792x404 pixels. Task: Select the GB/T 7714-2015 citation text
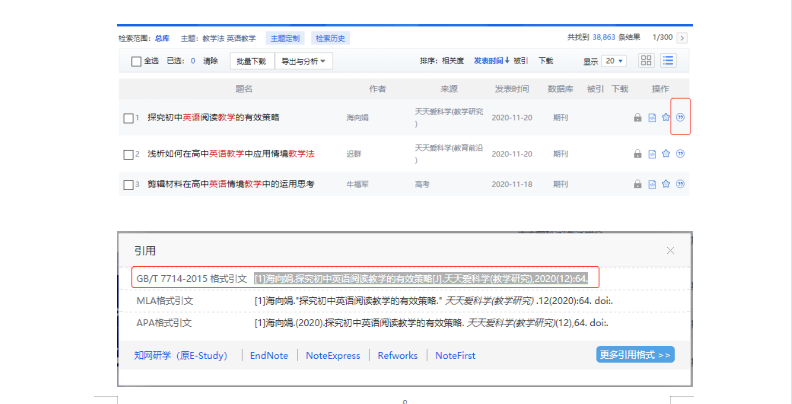(422, 278)
